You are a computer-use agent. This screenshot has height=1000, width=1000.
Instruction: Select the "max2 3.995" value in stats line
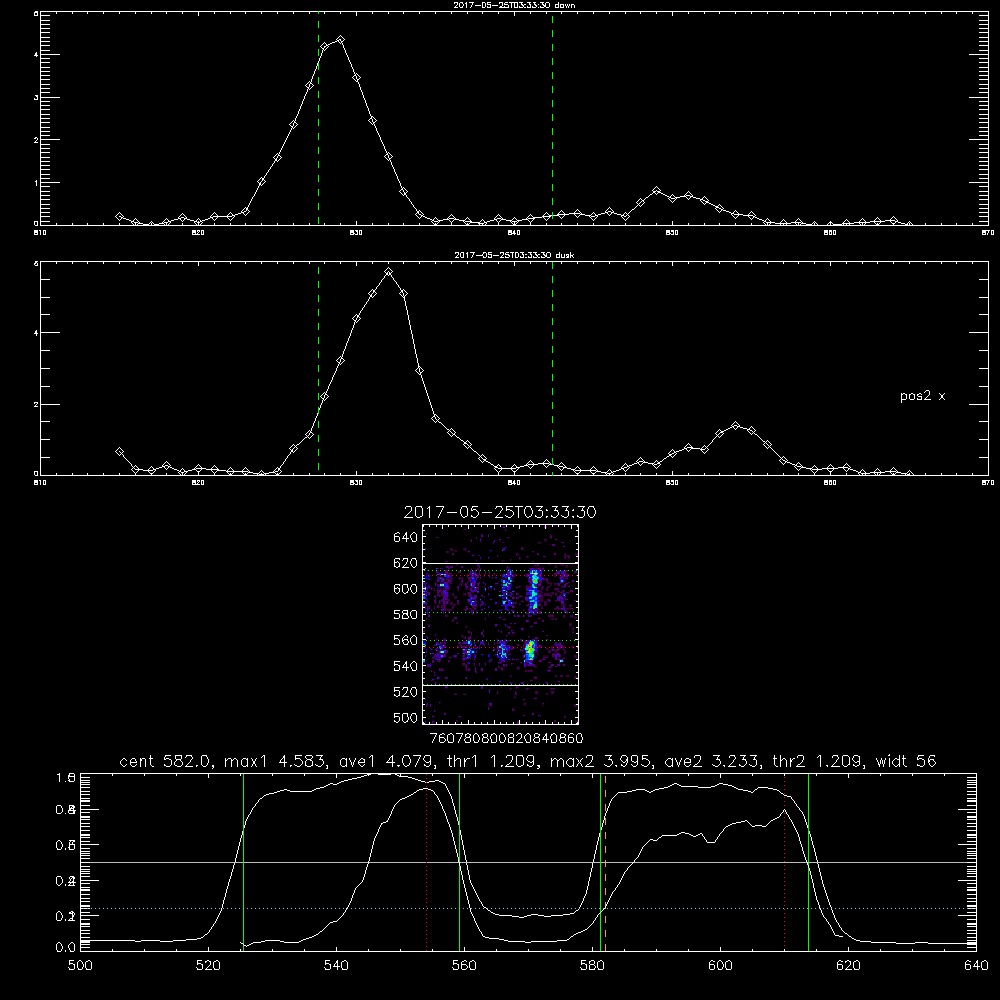599,761
